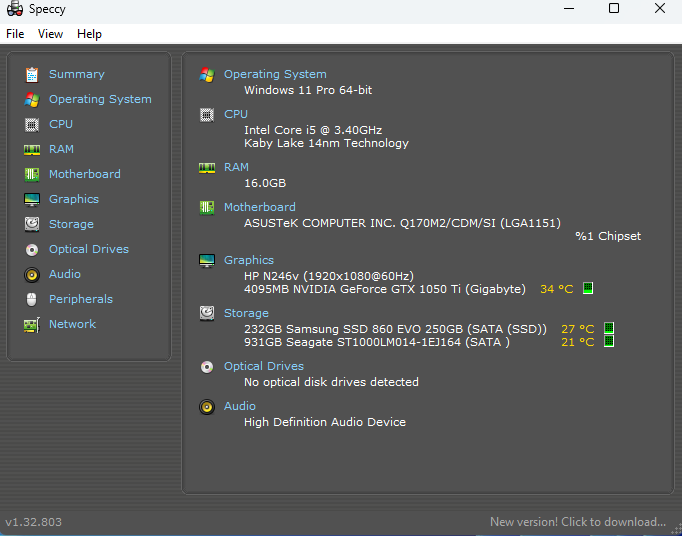682x536 pixels.
Task: Click the RAM icon in summary panel
Action: (207, 168)
